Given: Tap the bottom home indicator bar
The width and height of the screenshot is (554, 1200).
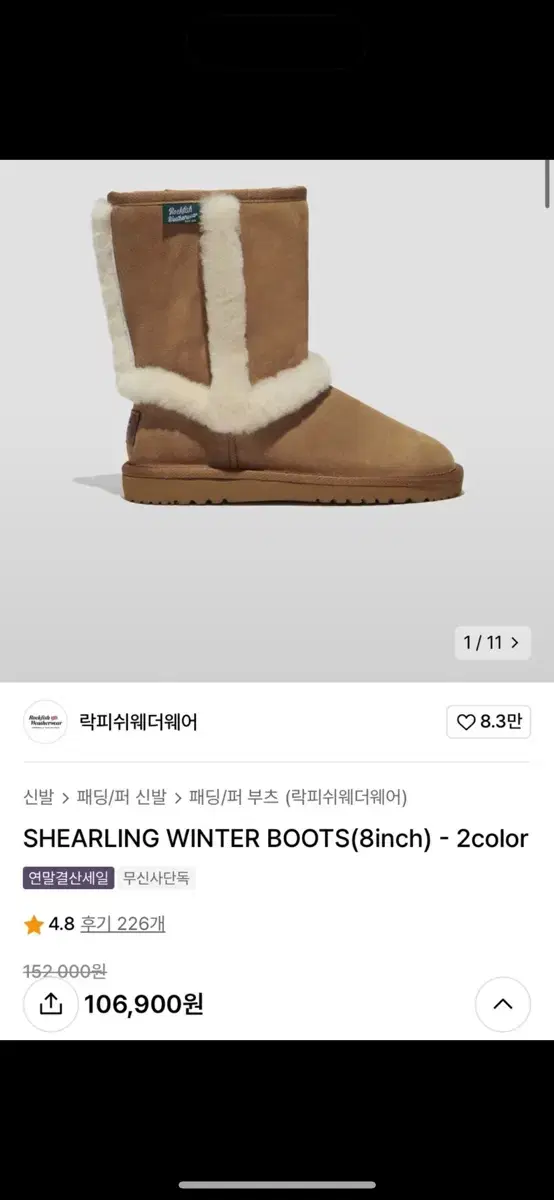Looking at the screenshot, I should 277,1185.
